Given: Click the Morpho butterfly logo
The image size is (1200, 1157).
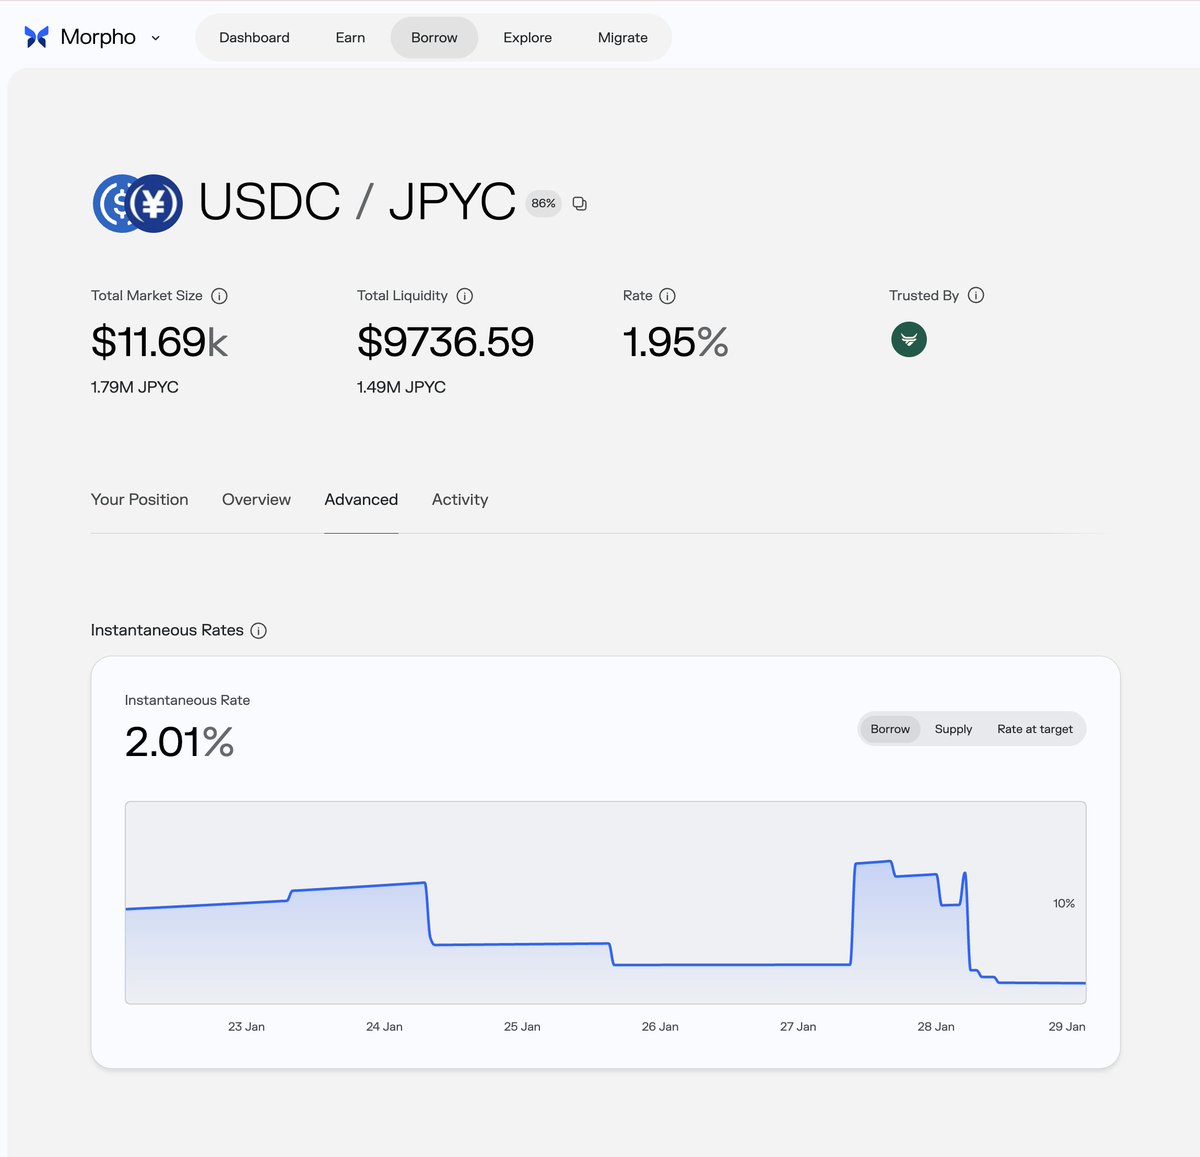Looking at the screenshot, I should [x=37, y=37].
